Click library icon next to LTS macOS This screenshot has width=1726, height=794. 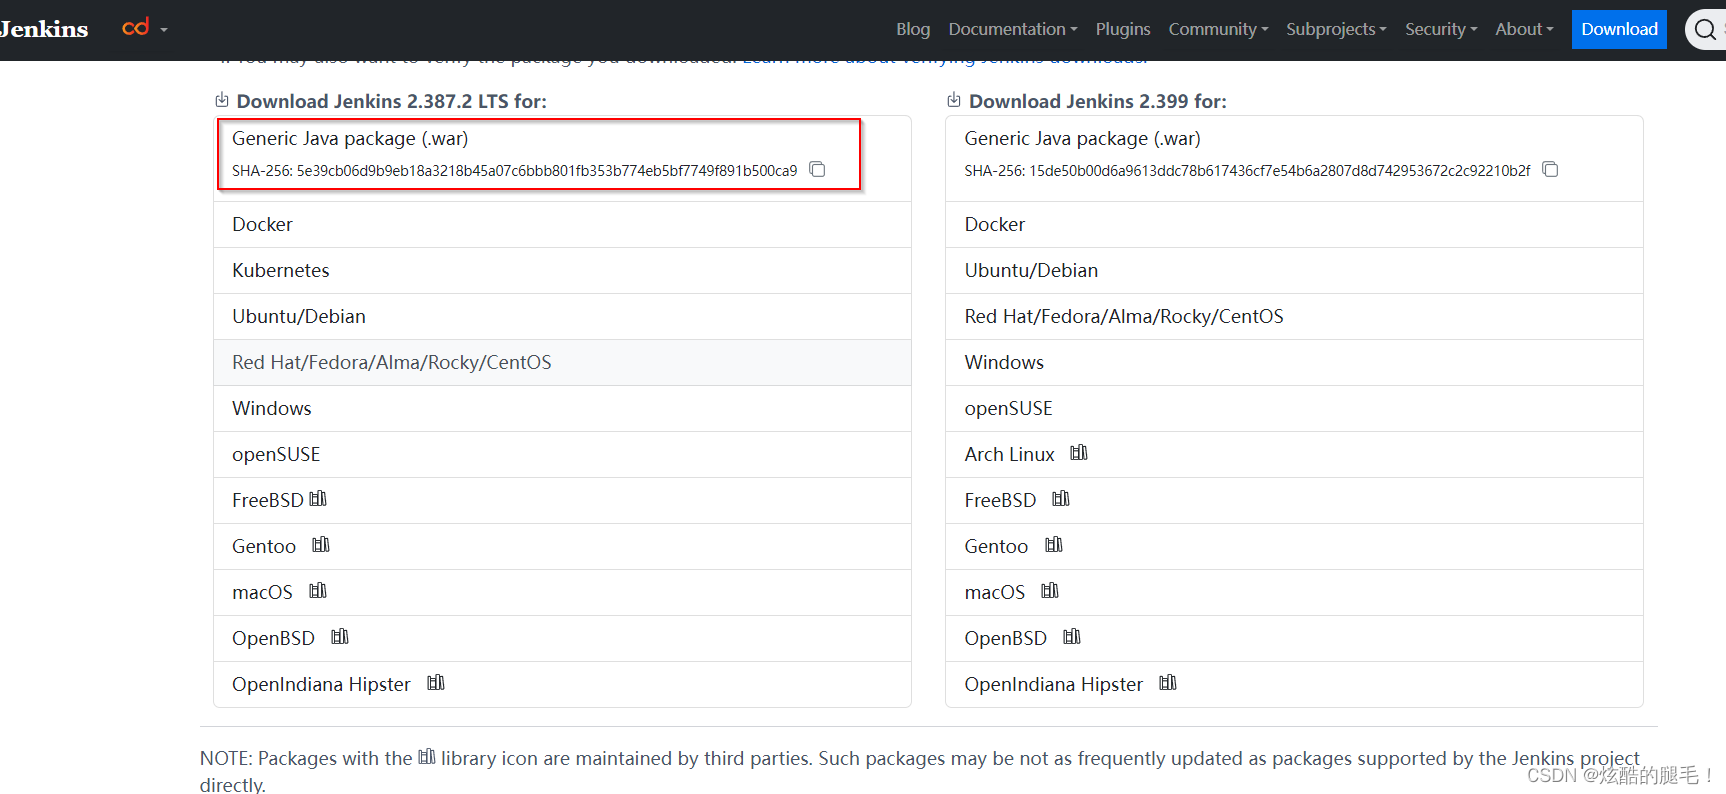pos(318,590)
